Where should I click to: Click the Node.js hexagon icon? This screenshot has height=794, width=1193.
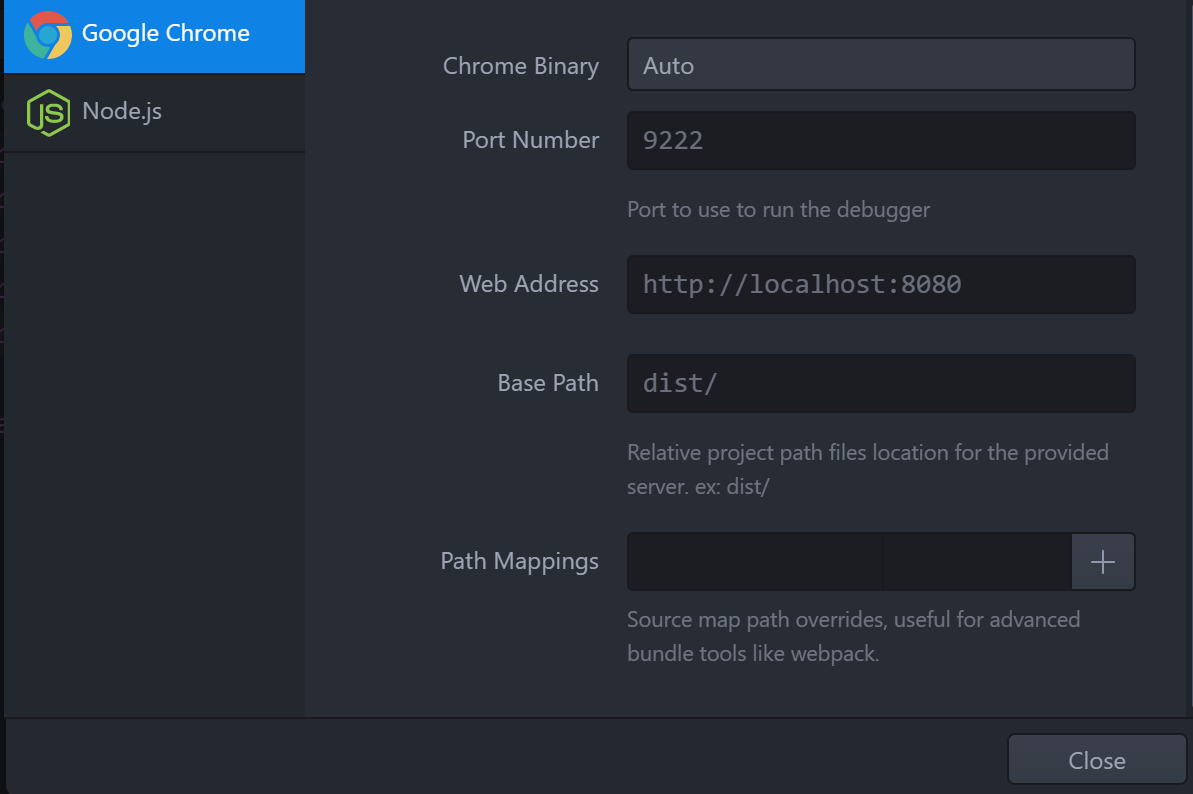point(49,113)
